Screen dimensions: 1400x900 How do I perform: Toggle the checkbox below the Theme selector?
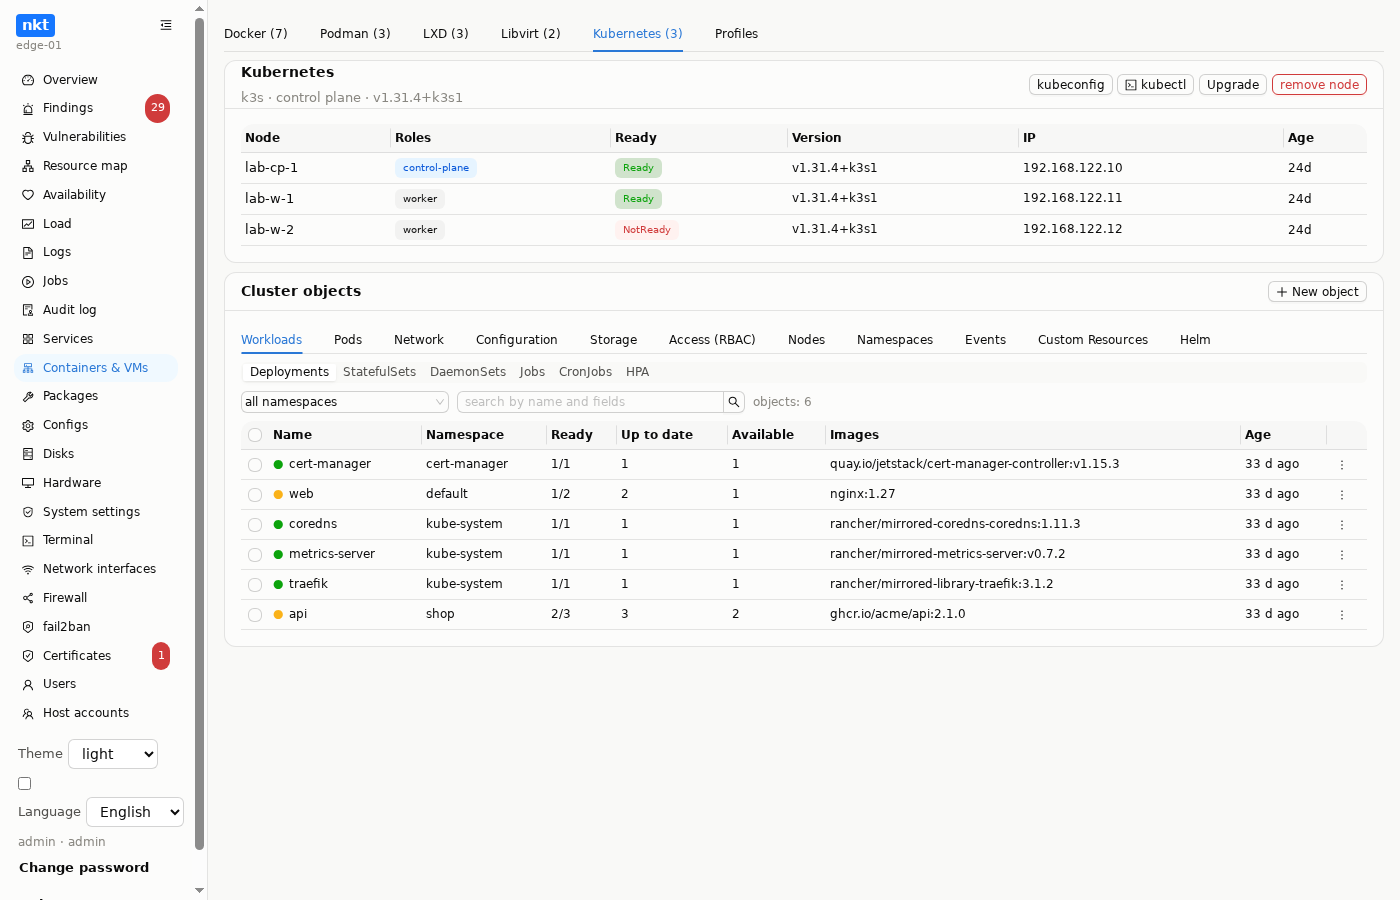[25, 784]
